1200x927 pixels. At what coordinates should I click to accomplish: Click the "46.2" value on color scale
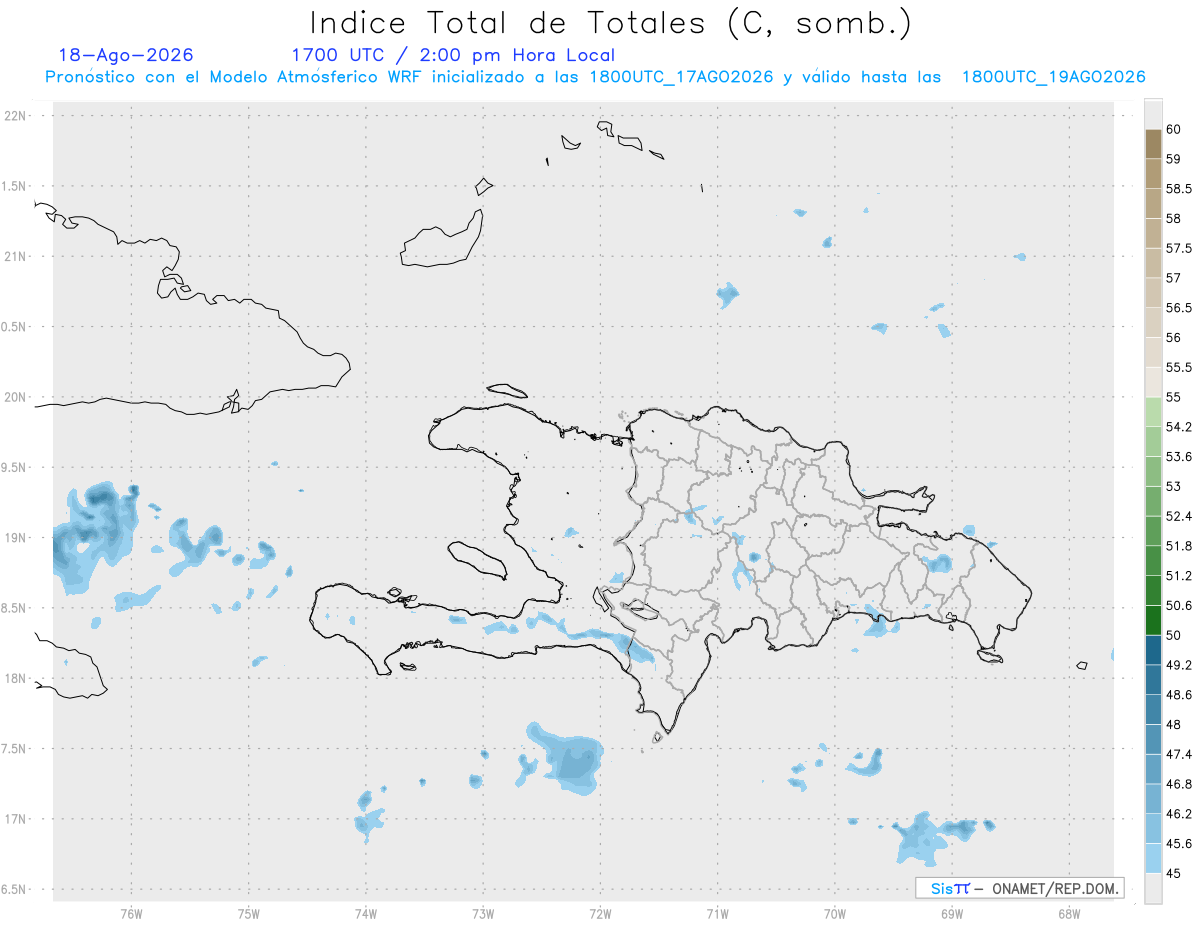tap(1179, 814)
